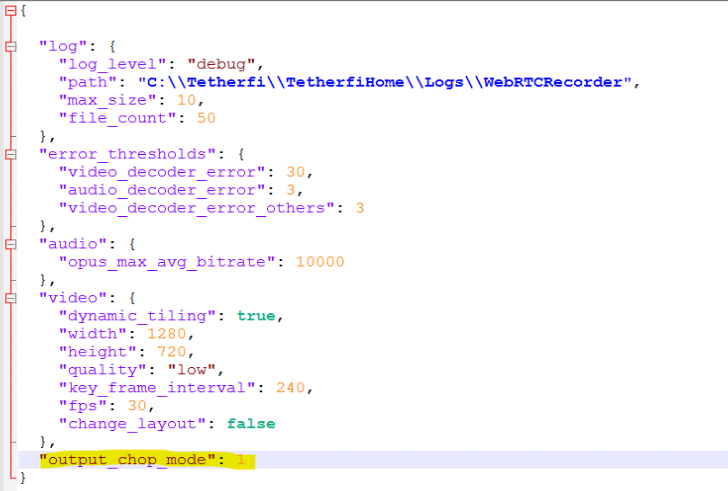Click the "video_decoder_error_others" key
728x491 pixels.
click(197, 208)
